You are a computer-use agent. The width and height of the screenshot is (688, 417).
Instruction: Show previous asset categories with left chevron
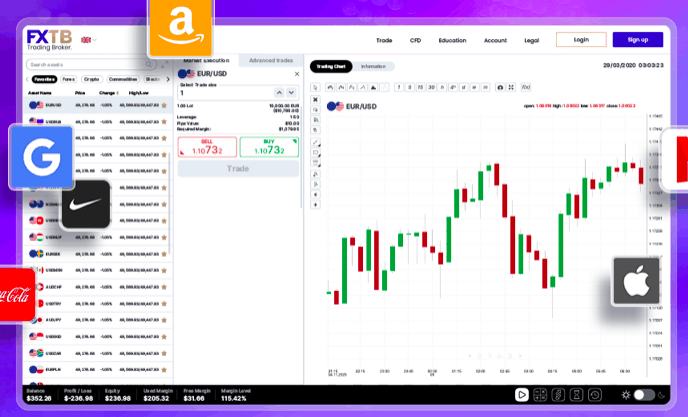(27, 79)
